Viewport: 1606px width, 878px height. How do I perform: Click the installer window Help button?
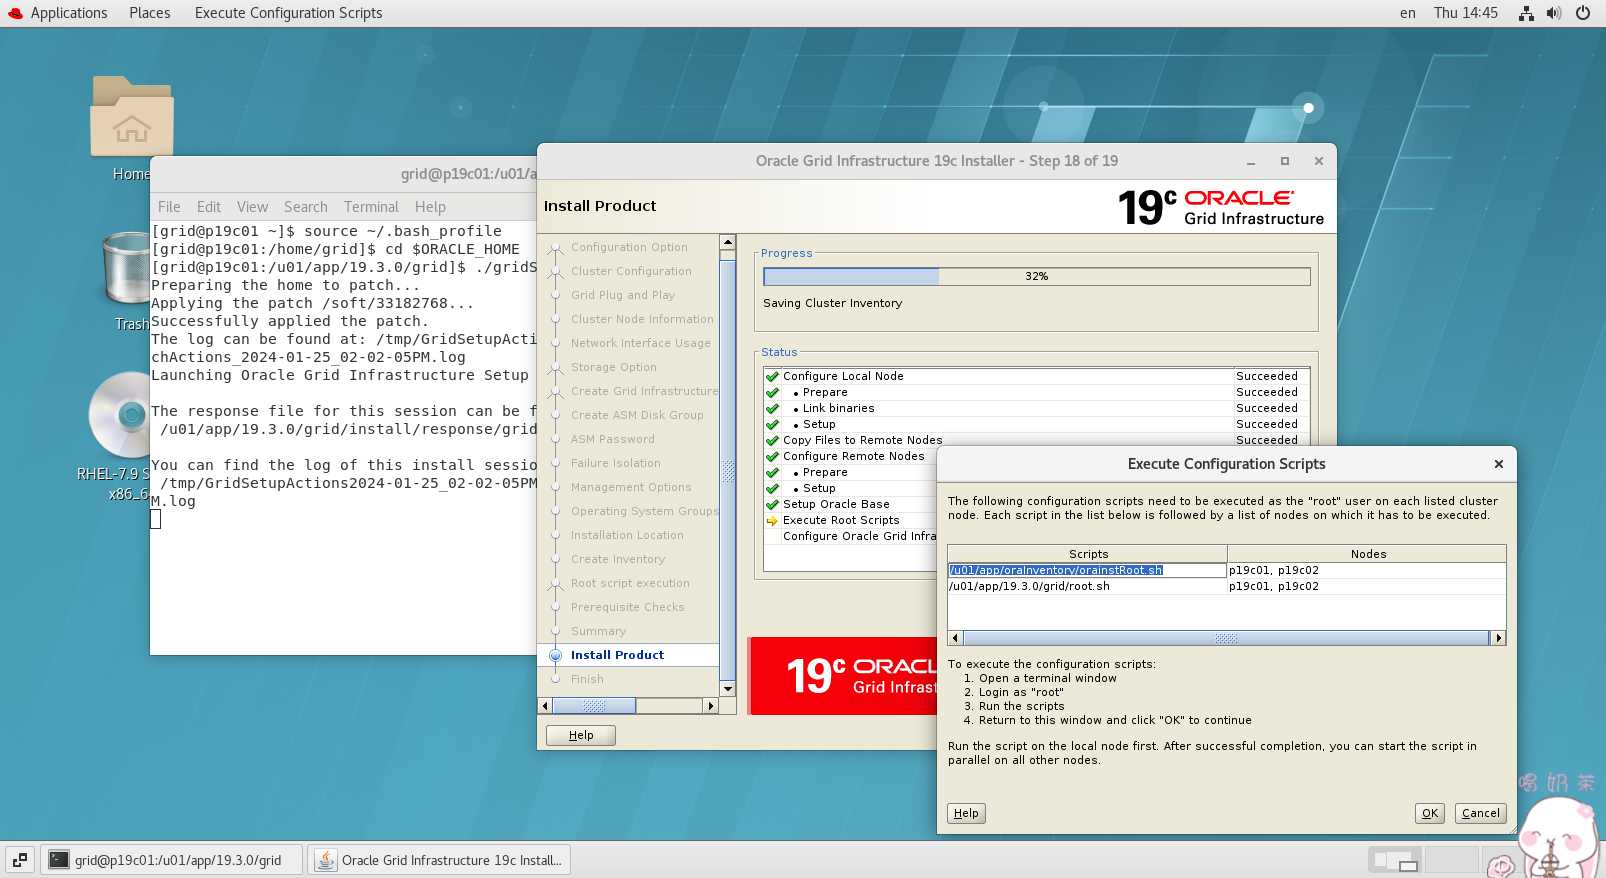[x=581, y=735]
